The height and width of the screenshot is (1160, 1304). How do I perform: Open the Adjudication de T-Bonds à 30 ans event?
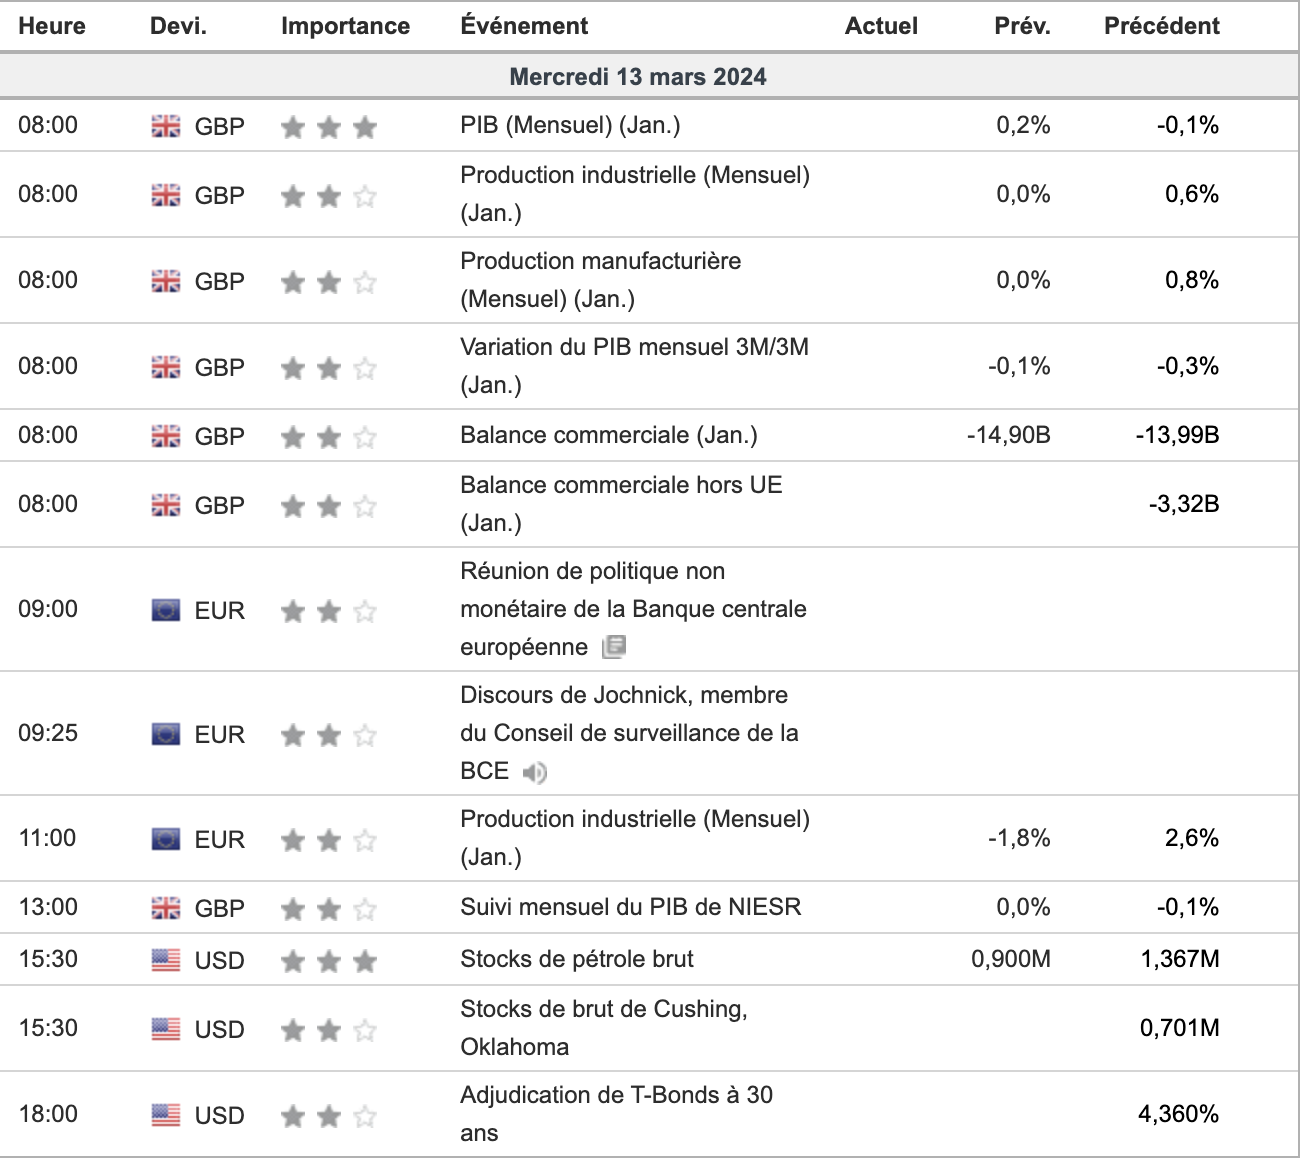pos(616,1114)
